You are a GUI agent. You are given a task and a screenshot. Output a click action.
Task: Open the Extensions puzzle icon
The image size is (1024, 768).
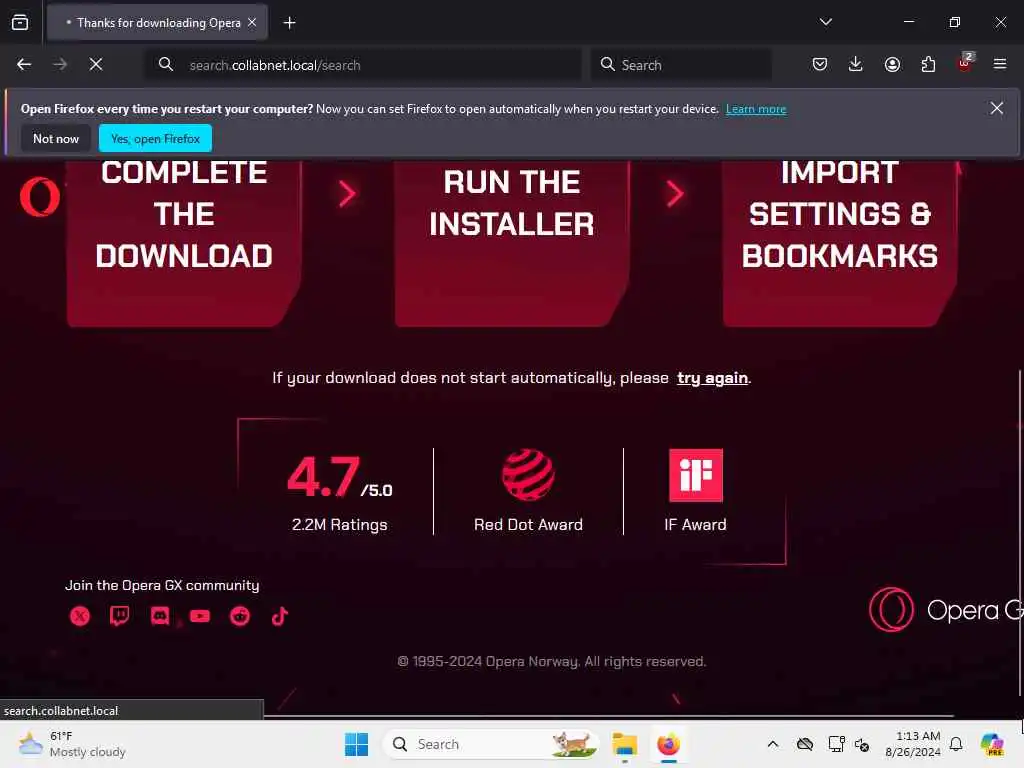tap(928, 64)
